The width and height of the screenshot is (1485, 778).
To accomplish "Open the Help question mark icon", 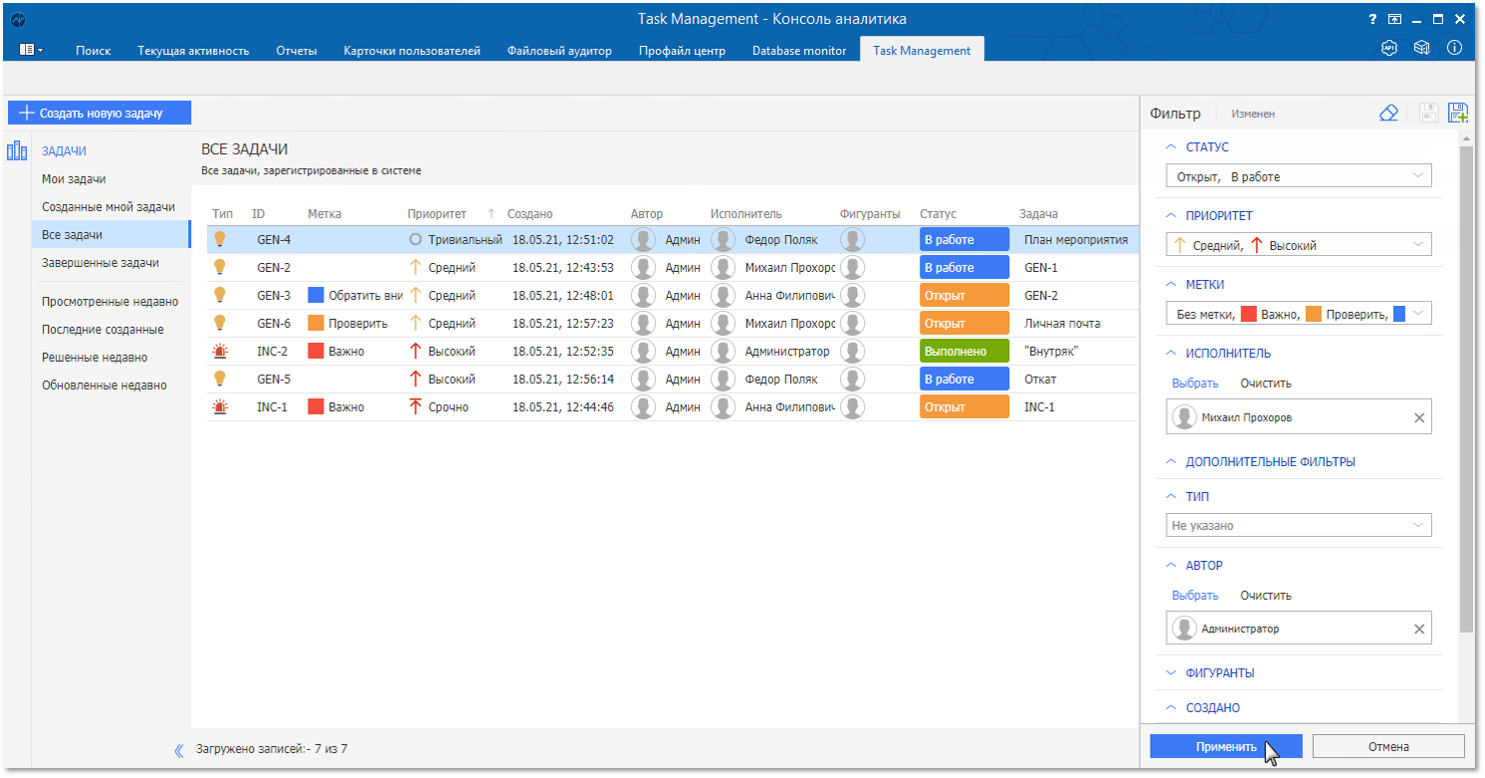I will [1373, 19].
